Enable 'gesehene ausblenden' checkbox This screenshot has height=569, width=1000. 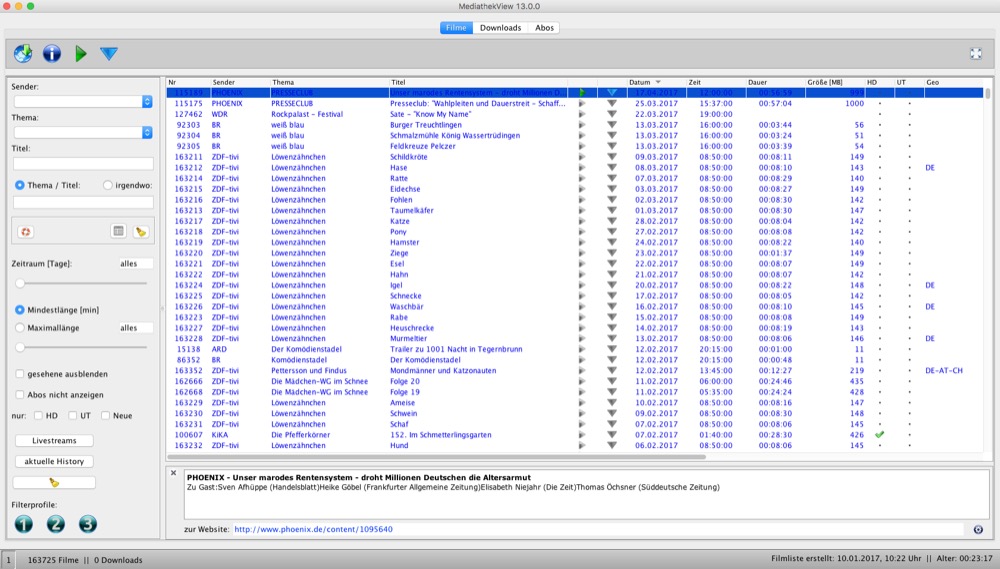20,374
